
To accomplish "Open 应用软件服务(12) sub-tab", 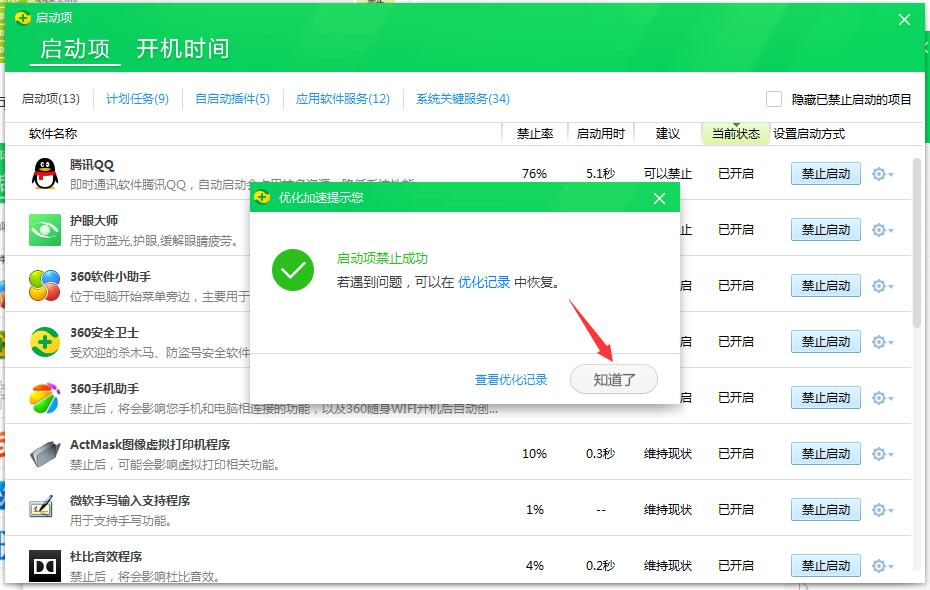I will pos(343,99).
